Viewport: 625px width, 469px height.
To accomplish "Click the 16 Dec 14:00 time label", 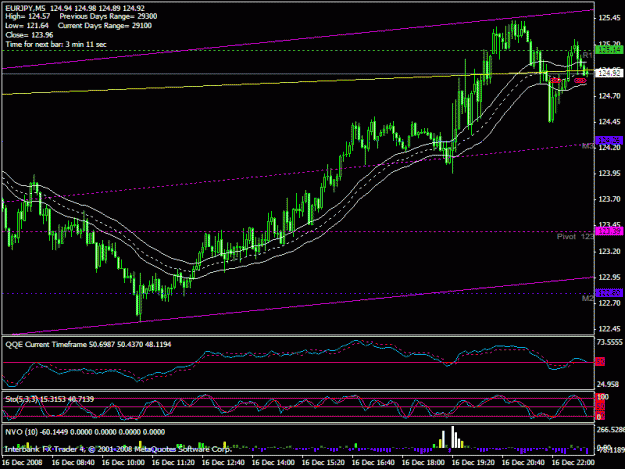I will pyautogui.click(x=273, y=463).
